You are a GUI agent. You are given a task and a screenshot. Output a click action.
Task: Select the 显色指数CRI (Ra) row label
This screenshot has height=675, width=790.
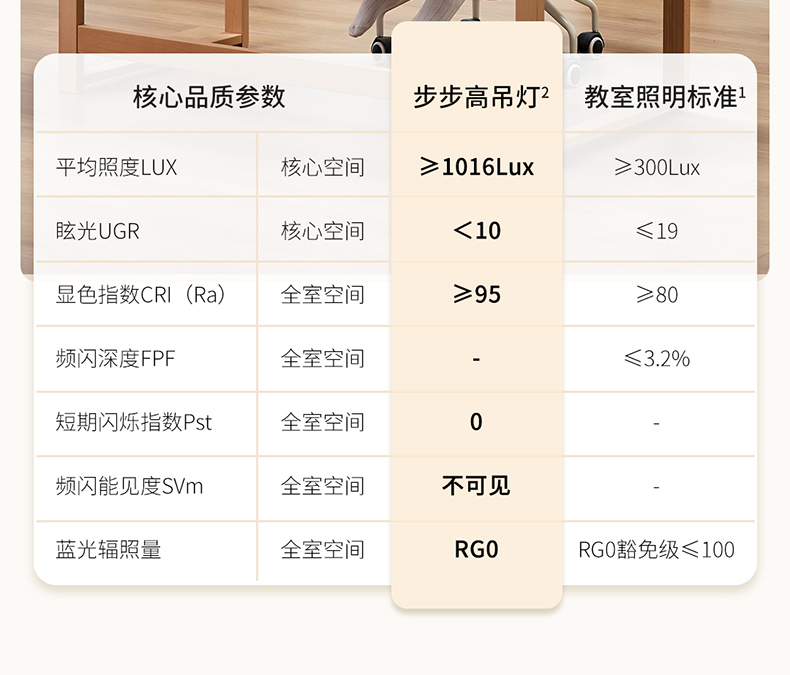click(141, 295)
